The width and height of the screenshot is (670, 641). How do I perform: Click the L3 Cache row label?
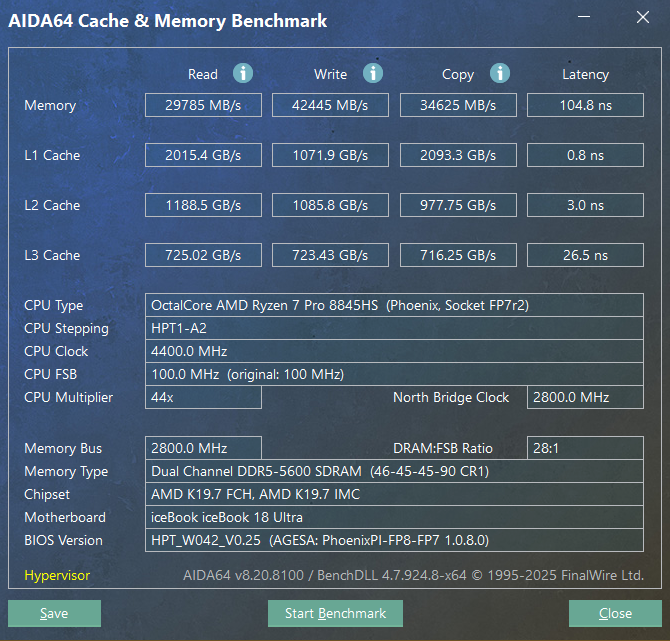[52, 255]
